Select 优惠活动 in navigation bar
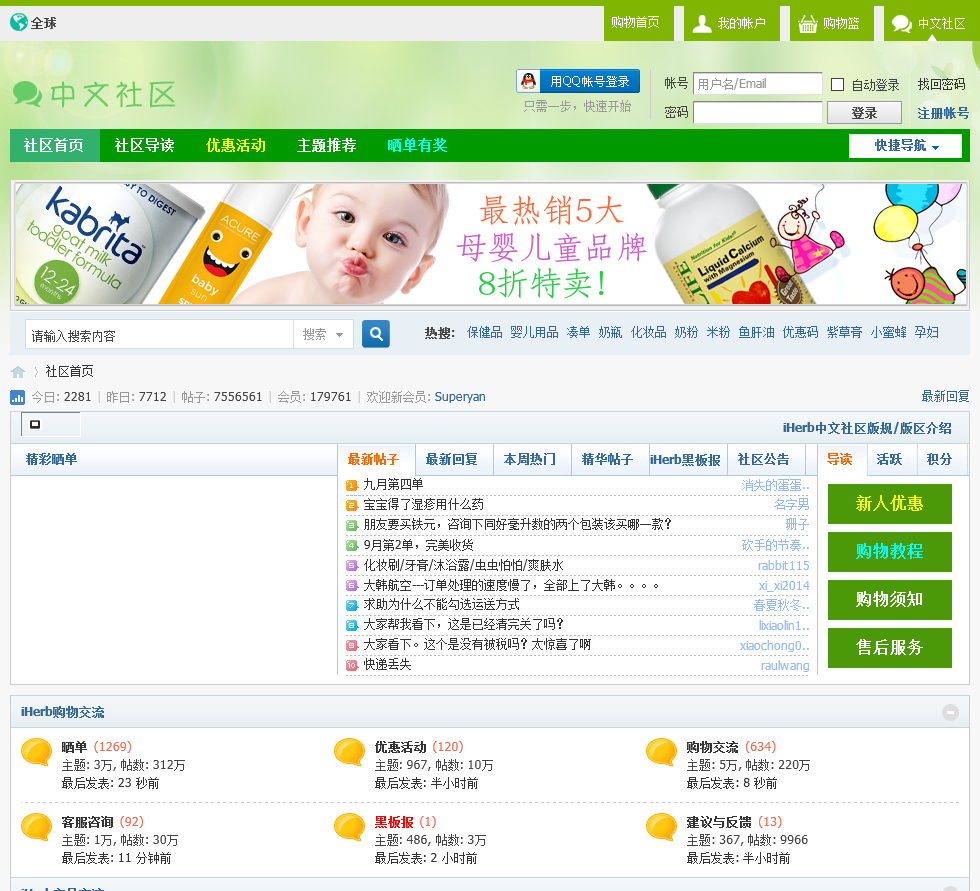Image resolution: width=980 pixels, height=891 pixels. click(236, 146)
